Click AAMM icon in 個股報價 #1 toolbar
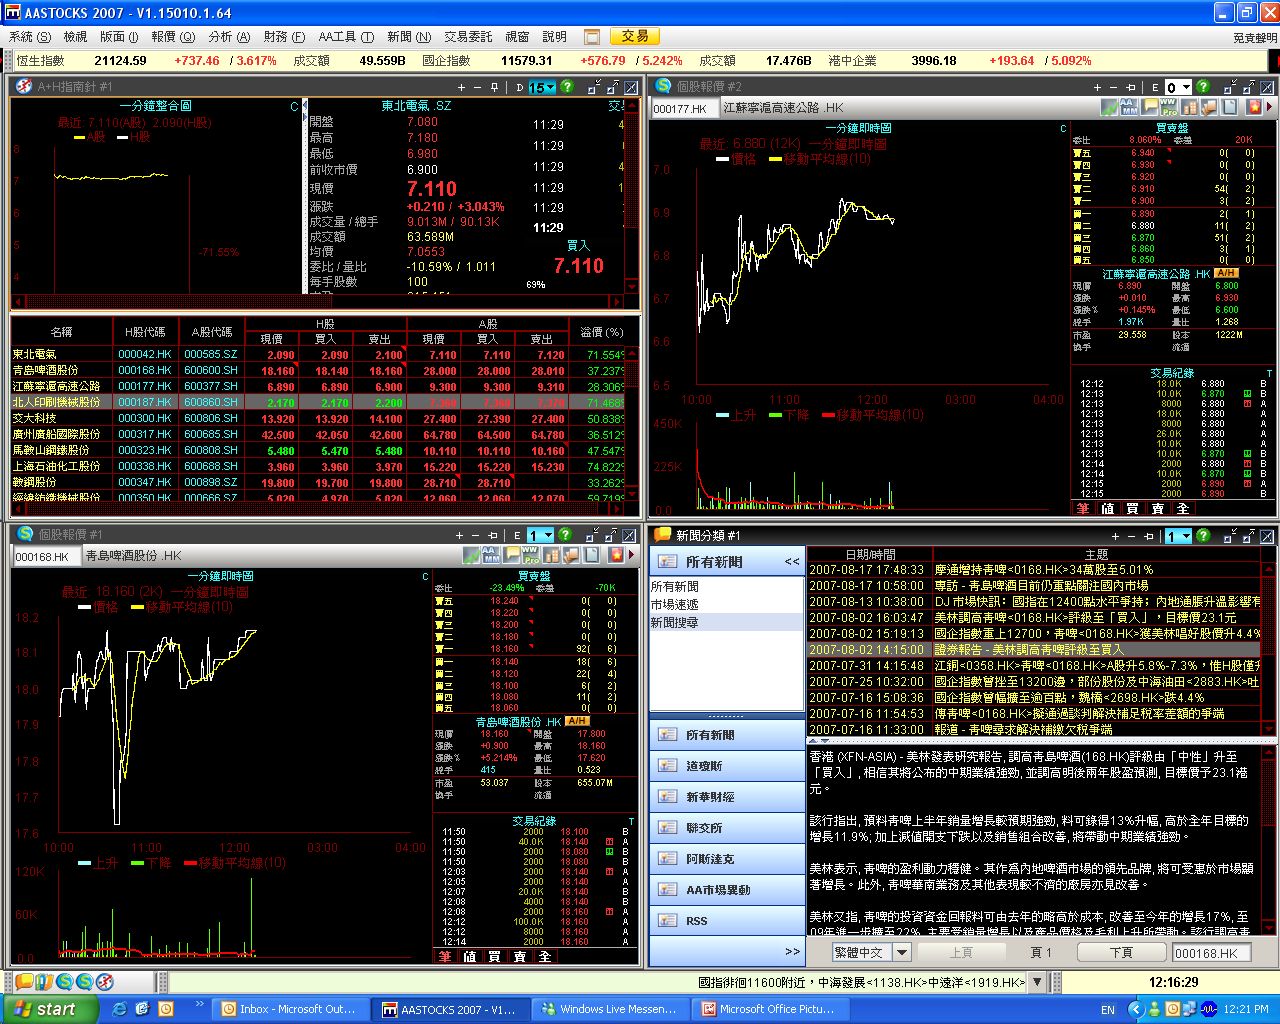1280x1024 pixels. (491, 554)
